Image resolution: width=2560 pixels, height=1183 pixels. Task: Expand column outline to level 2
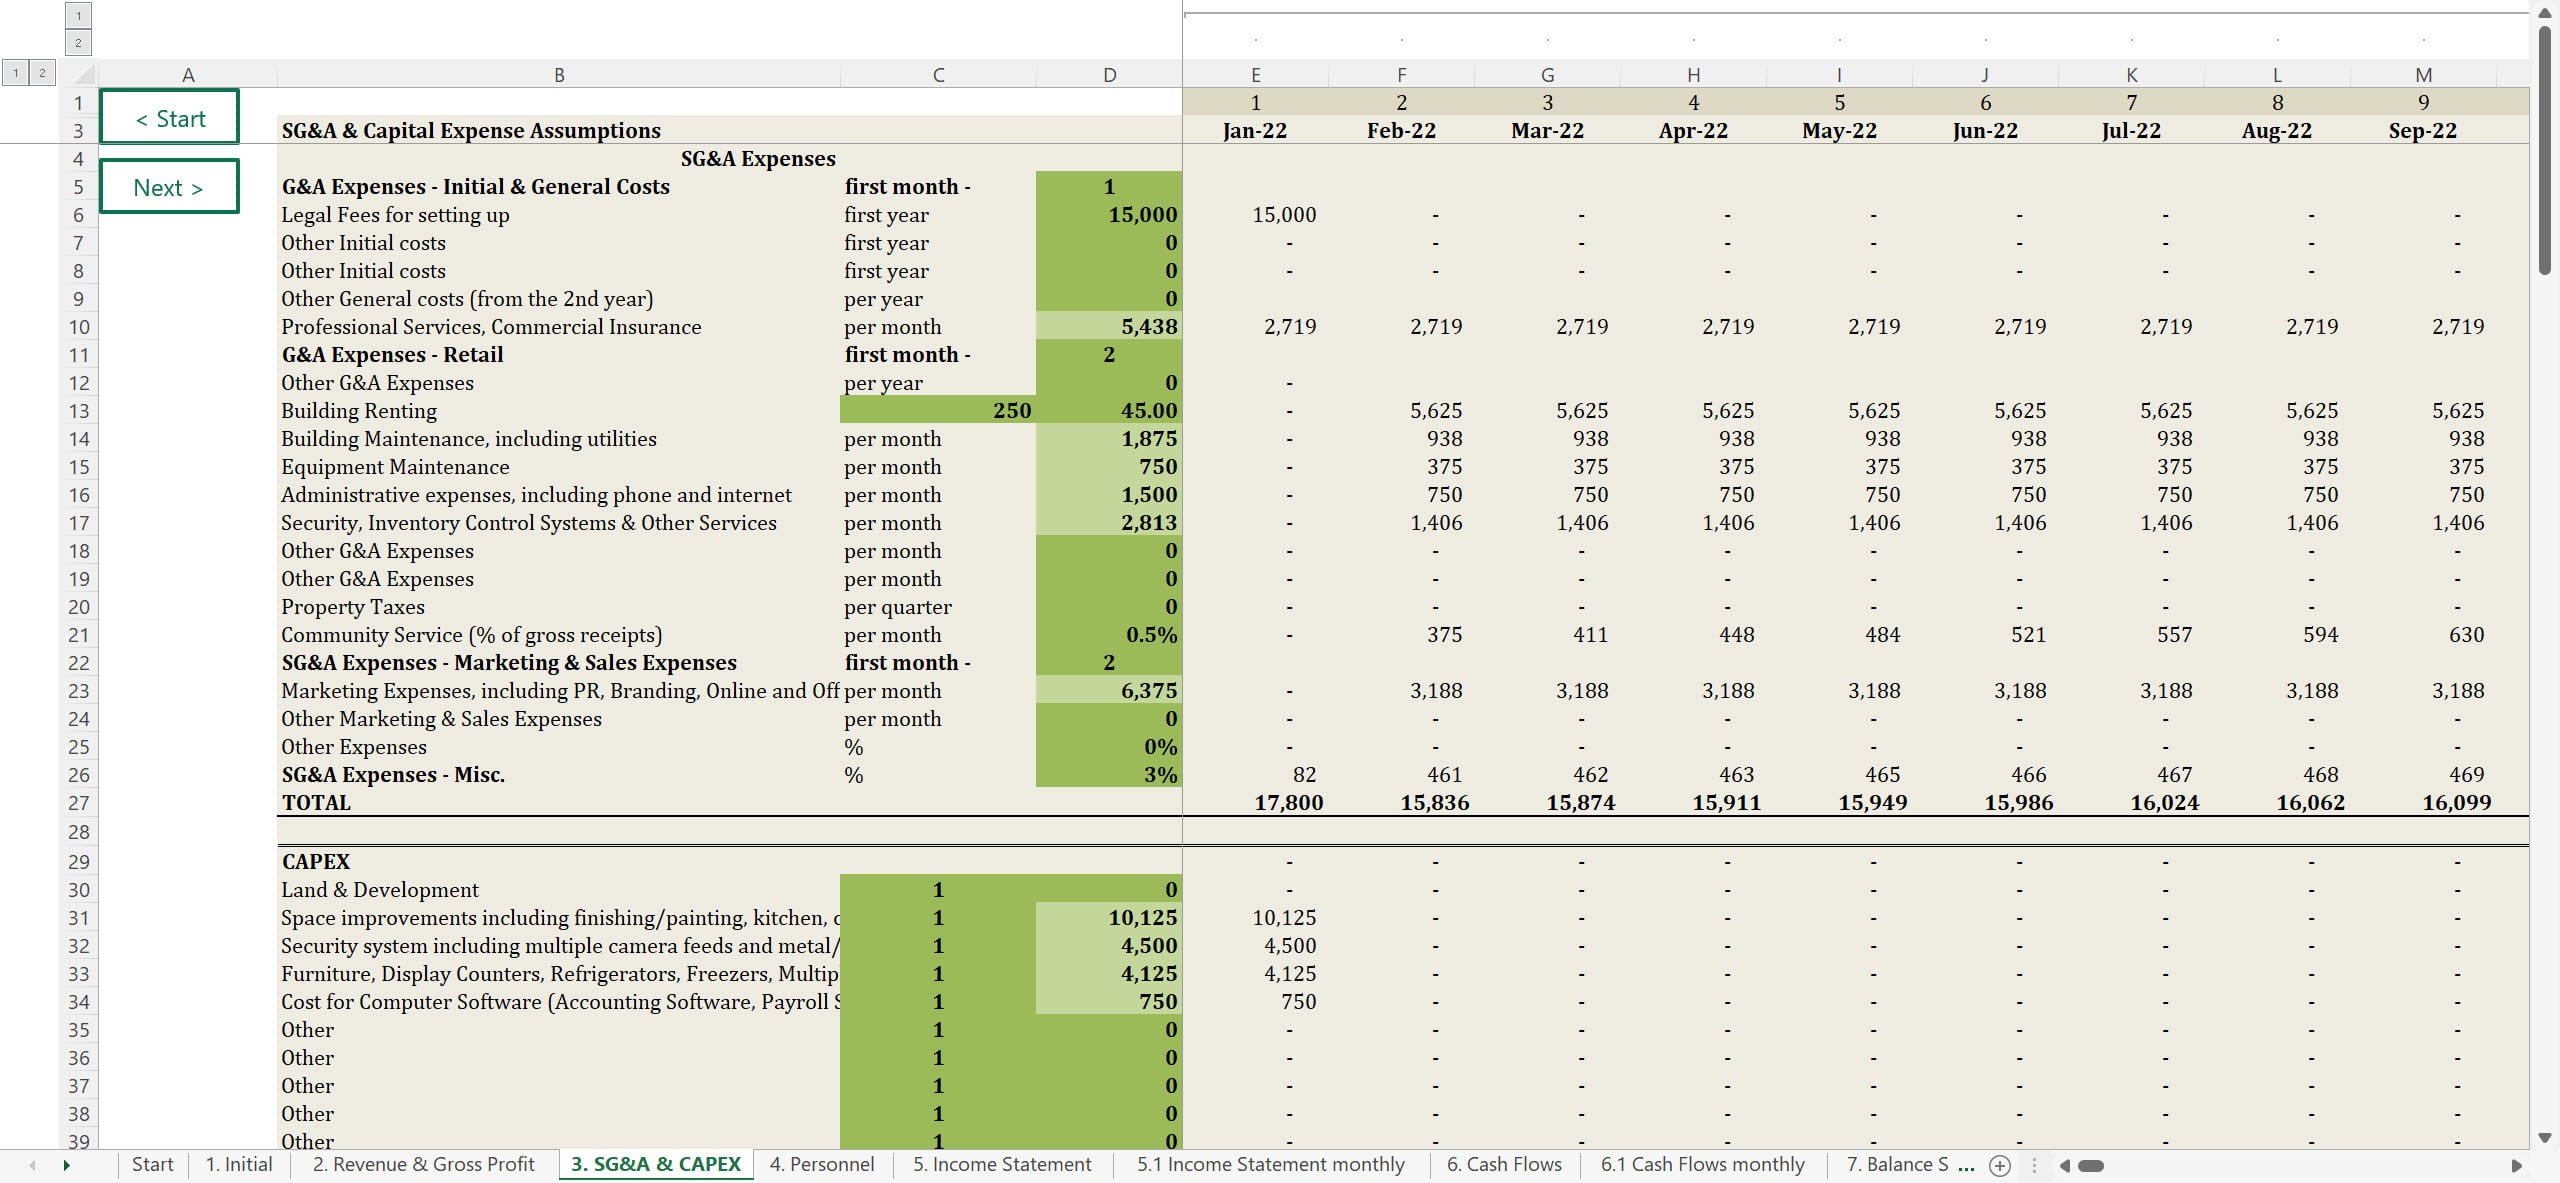pos(78,42)
